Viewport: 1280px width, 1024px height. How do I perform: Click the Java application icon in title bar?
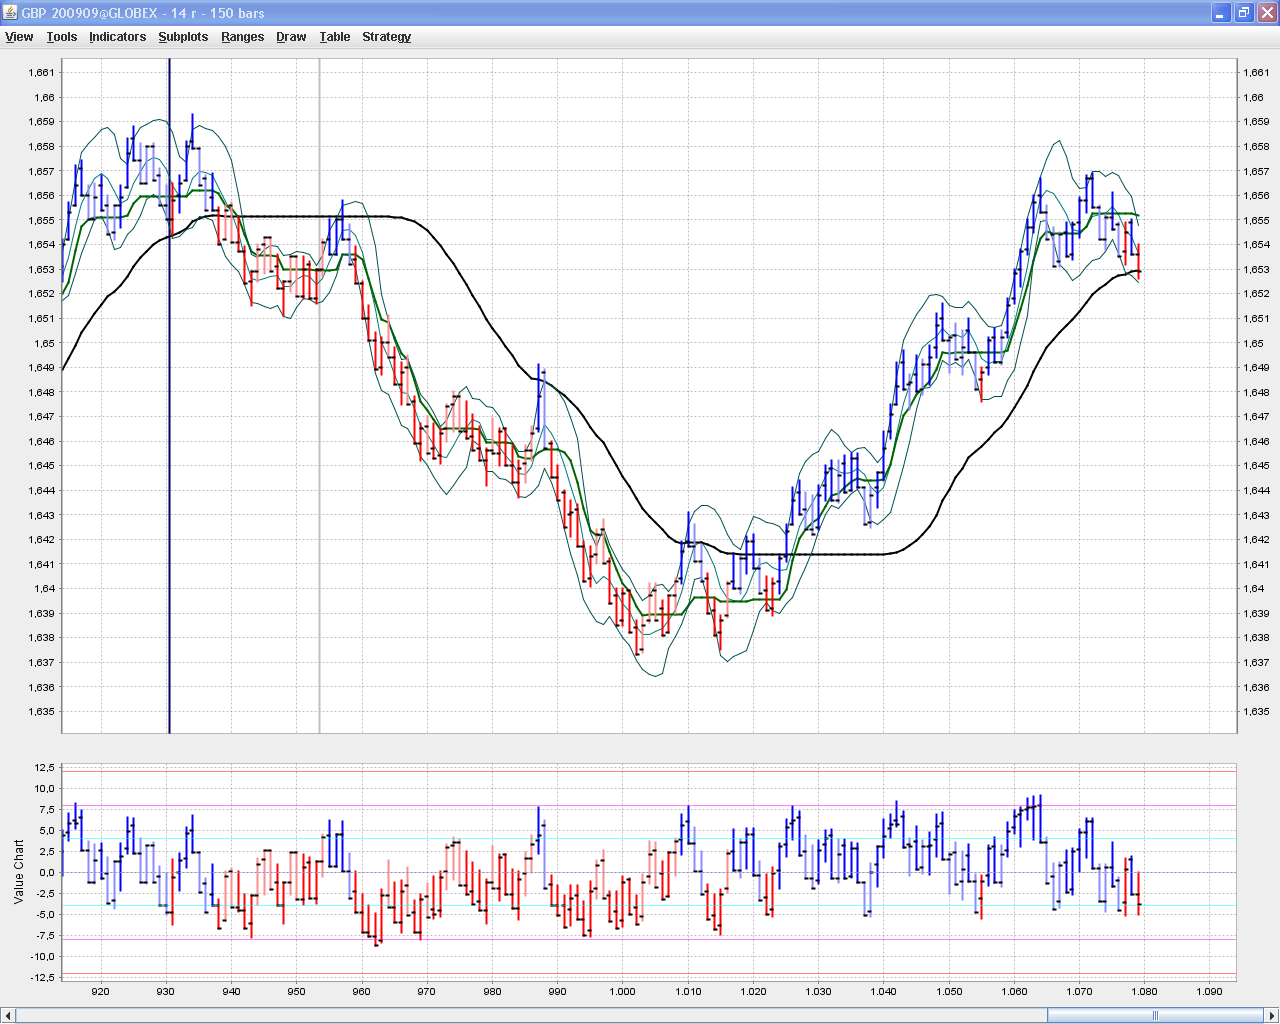click(x=10, y=13)
